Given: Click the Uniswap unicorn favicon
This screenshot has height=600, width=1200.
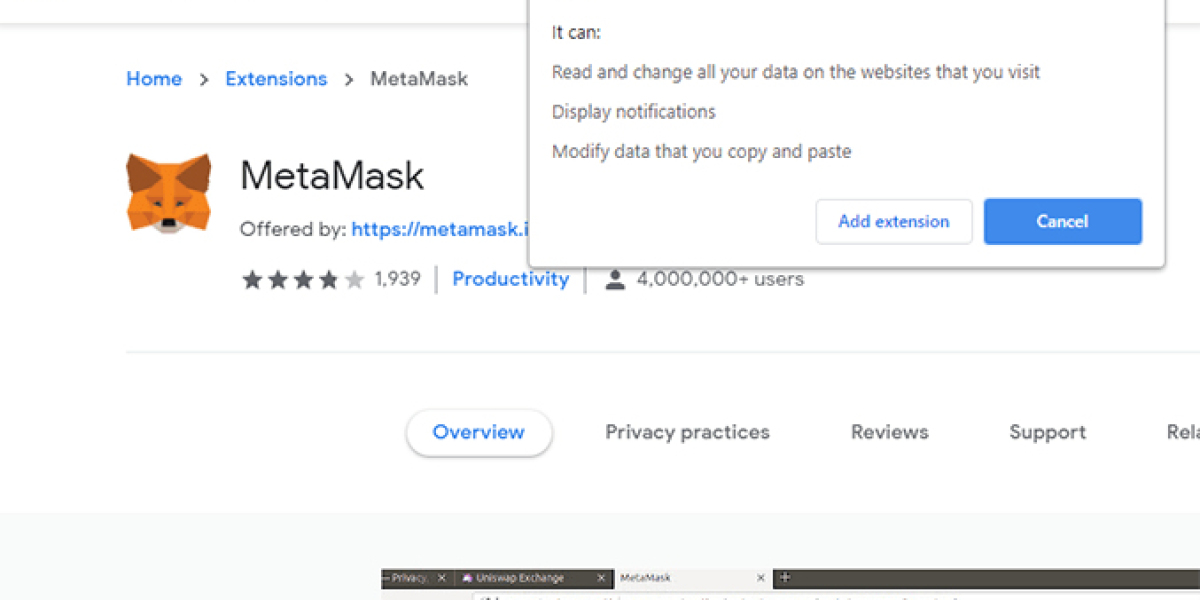Looking at the screenshot, I should point(467,577).
